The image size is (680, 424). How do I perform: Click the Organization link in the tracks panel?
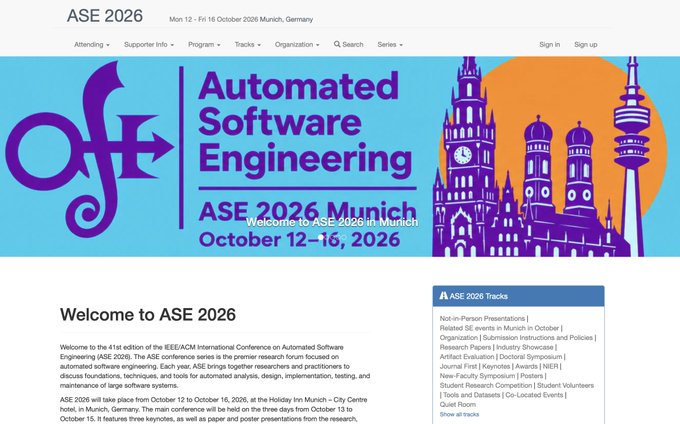pos(459,337)
